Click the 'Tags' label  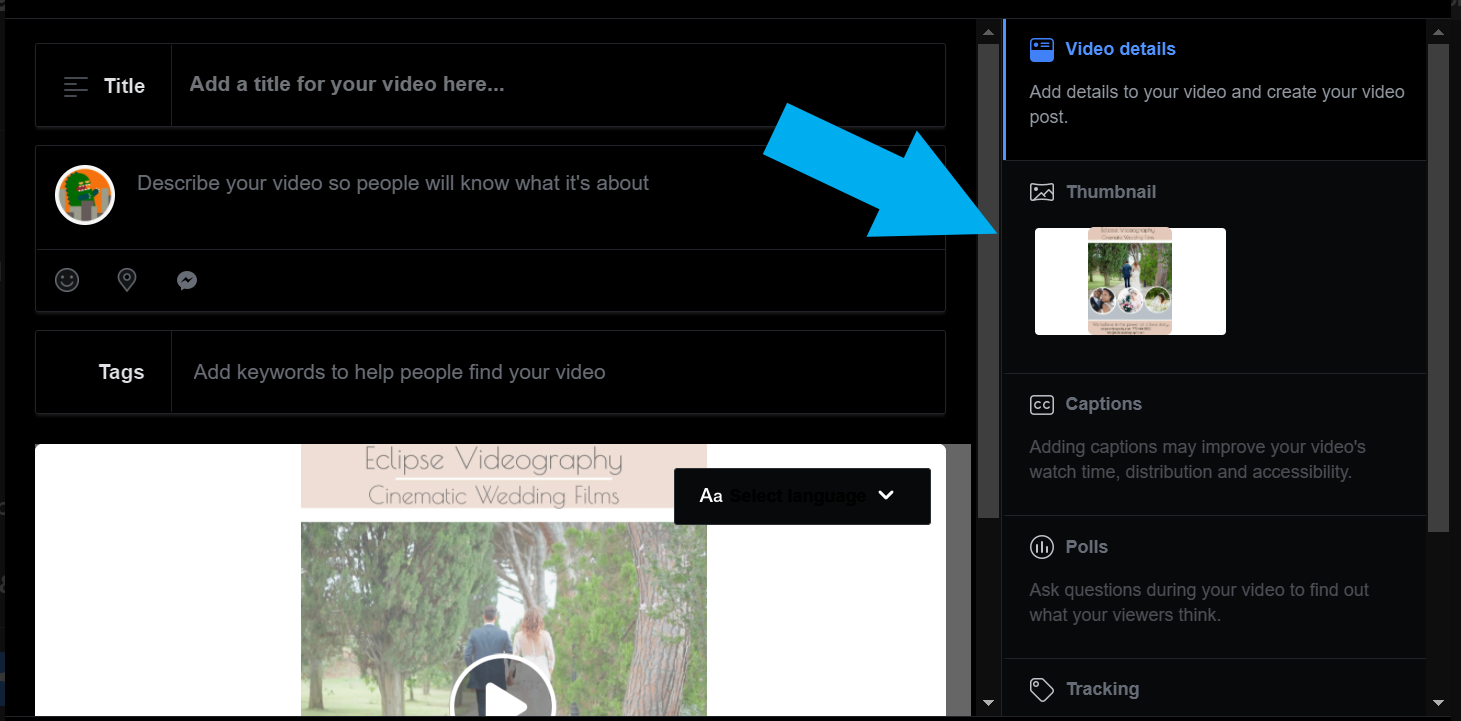(x=121, y=372)
